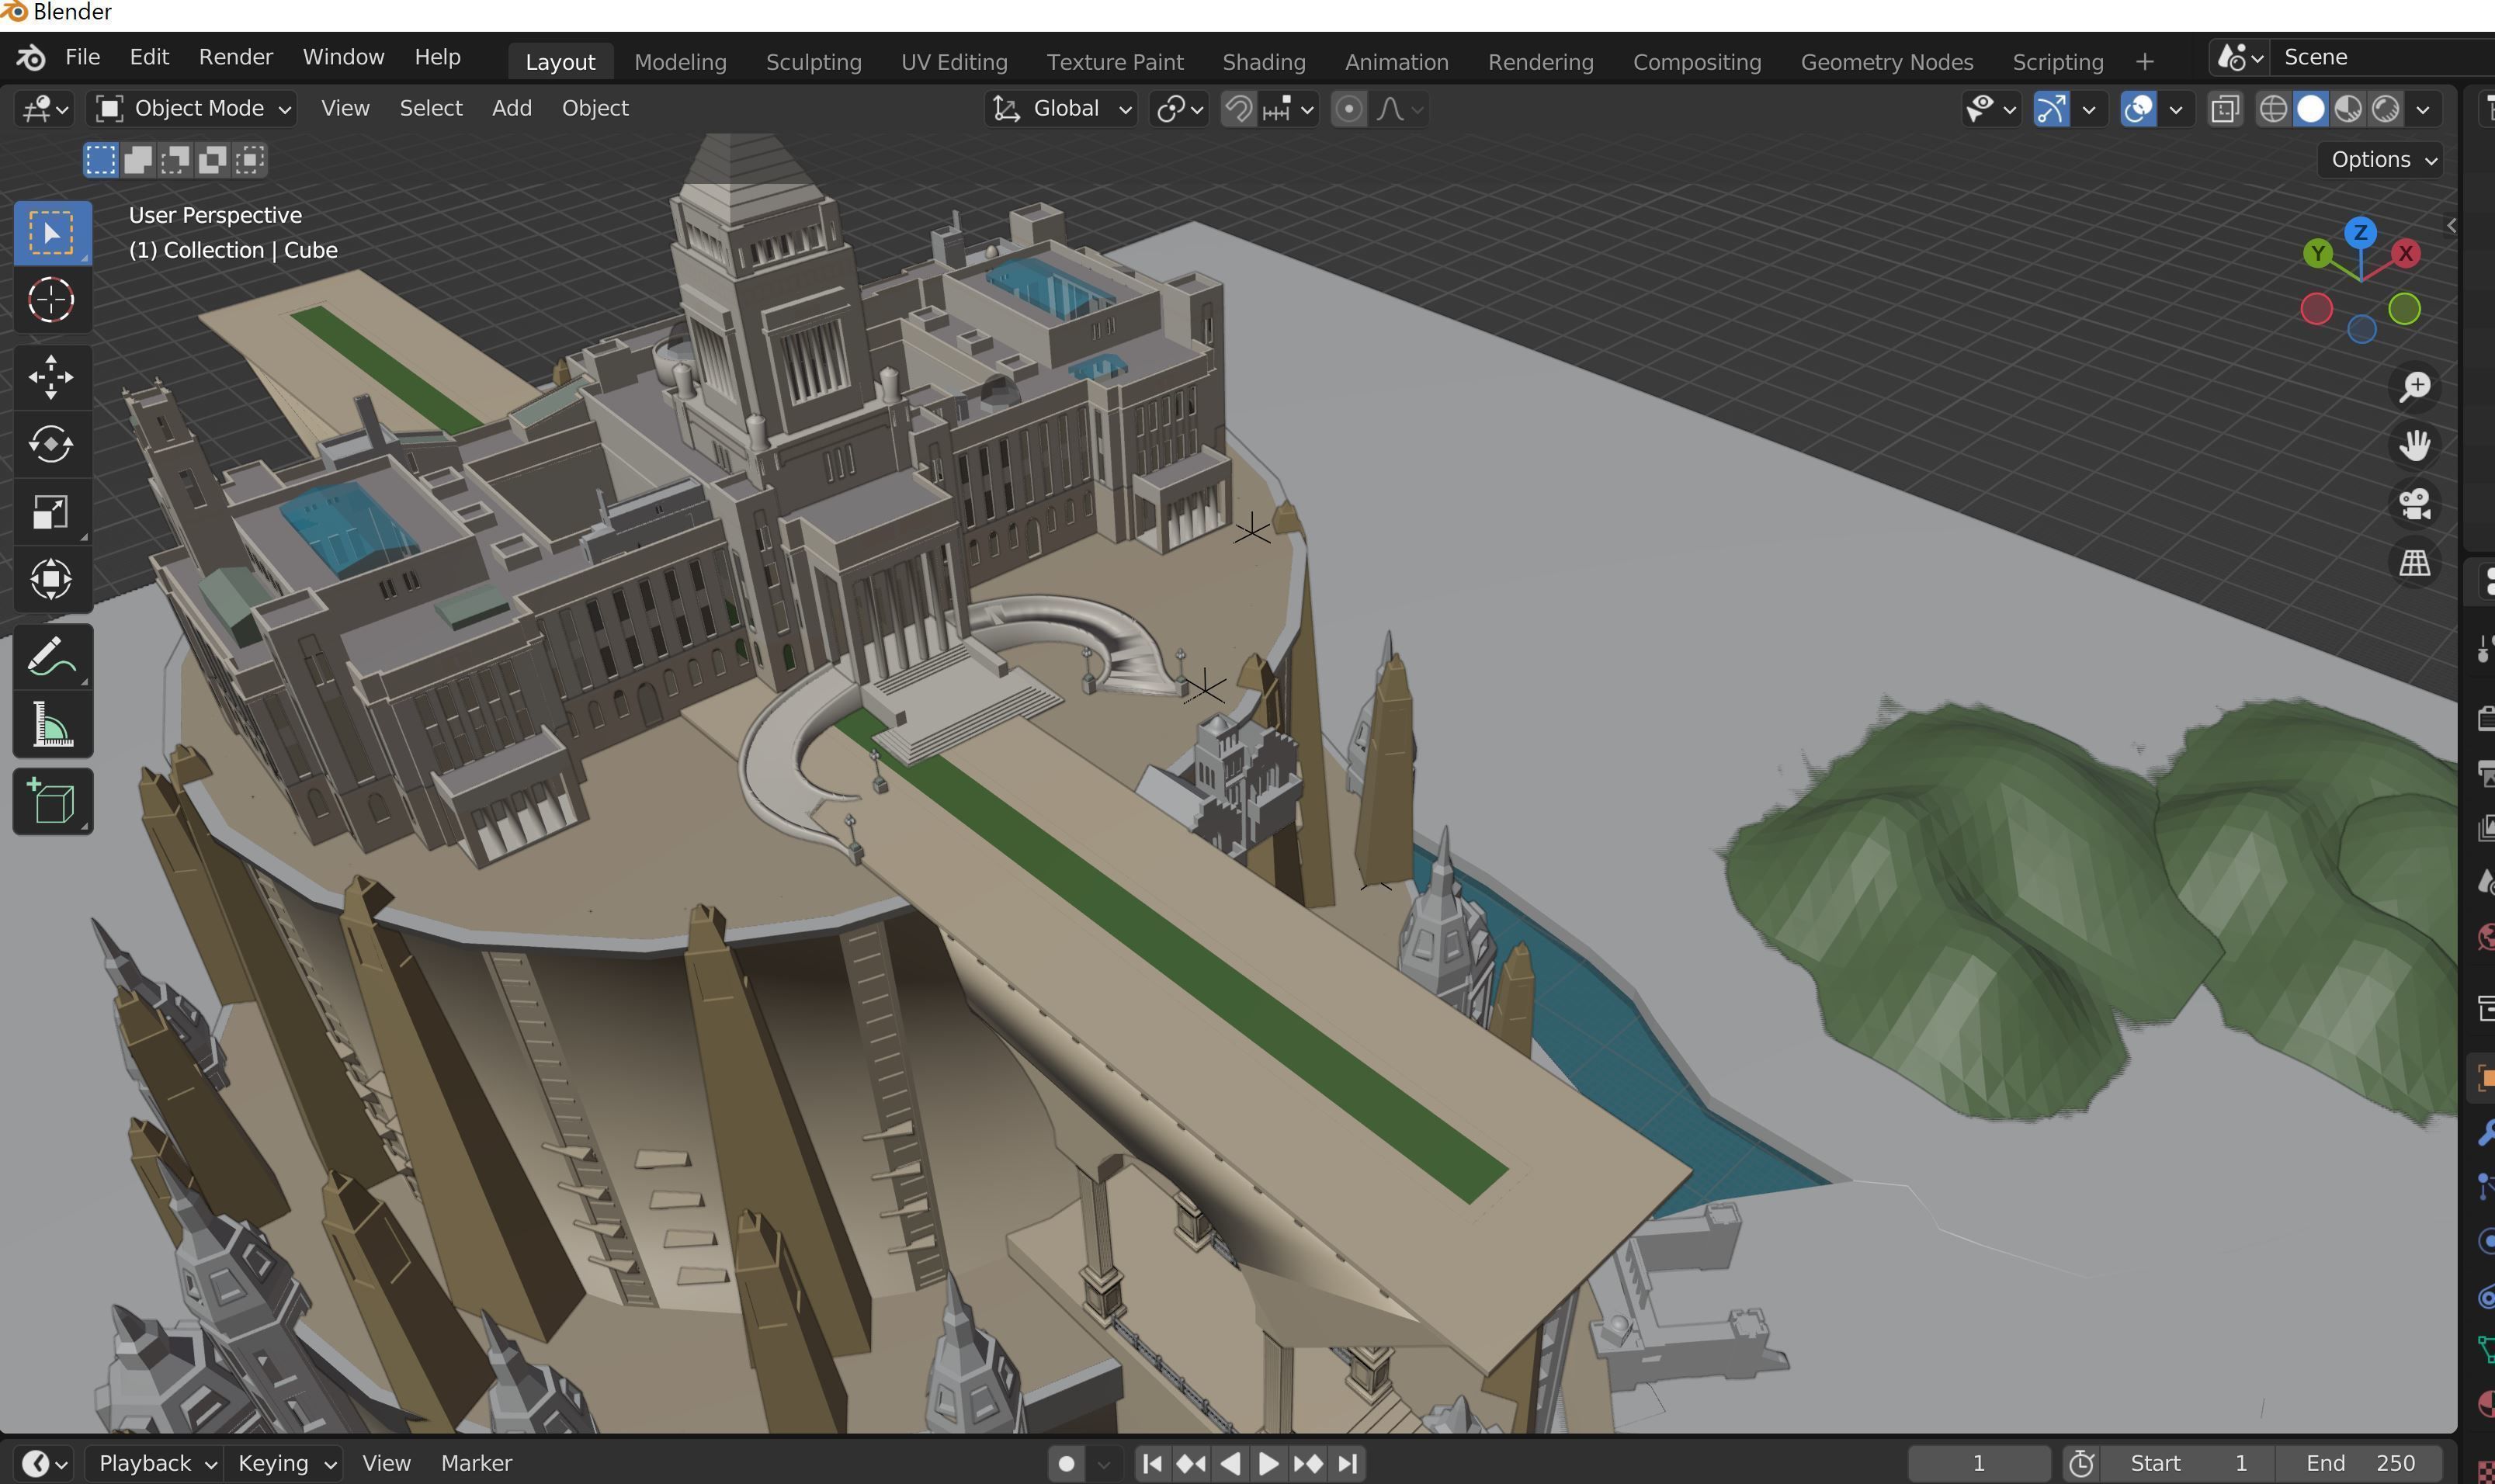Open the Render menu
The width and height of the screenshot is (2495, 1484).
click(236, 57)
